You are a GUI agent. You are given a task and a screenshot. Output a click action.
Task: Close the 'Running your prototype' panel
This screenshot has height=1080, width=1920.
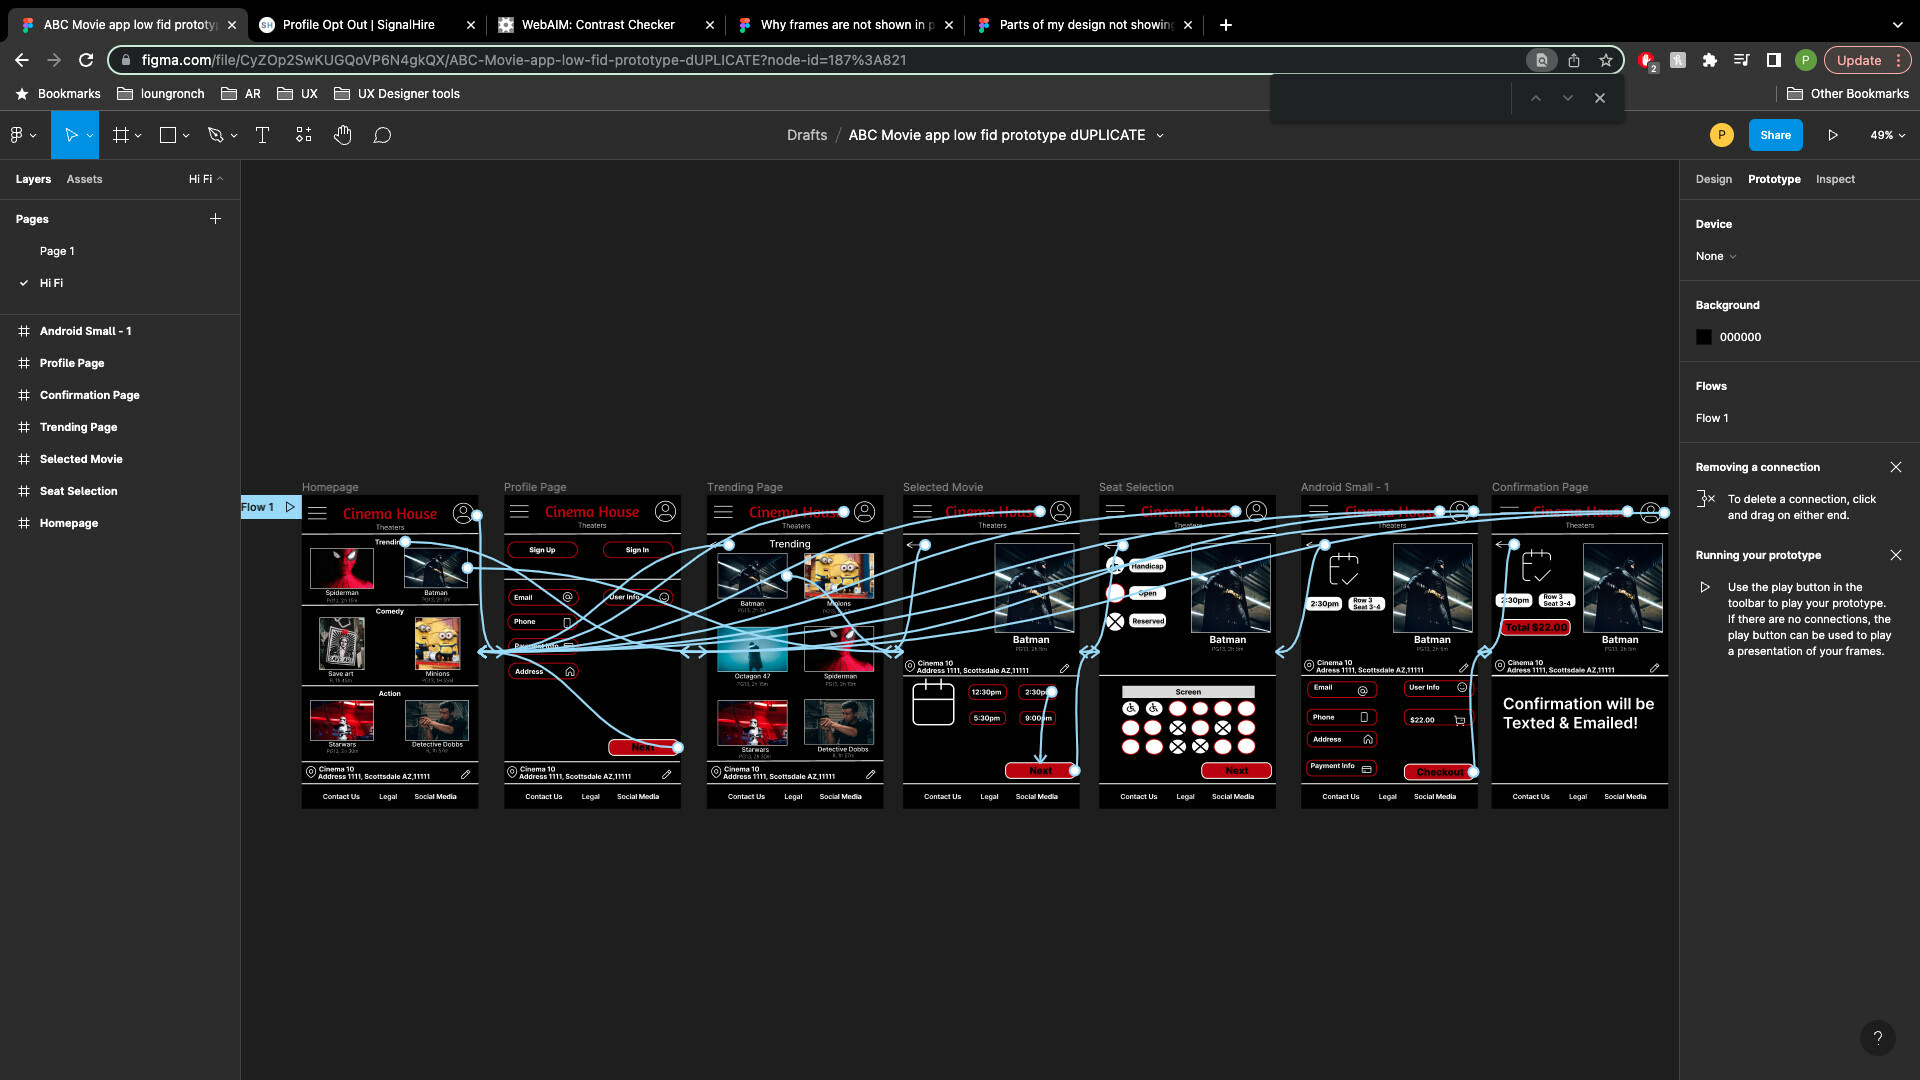pyautogui.click(x=1895, y=554)
